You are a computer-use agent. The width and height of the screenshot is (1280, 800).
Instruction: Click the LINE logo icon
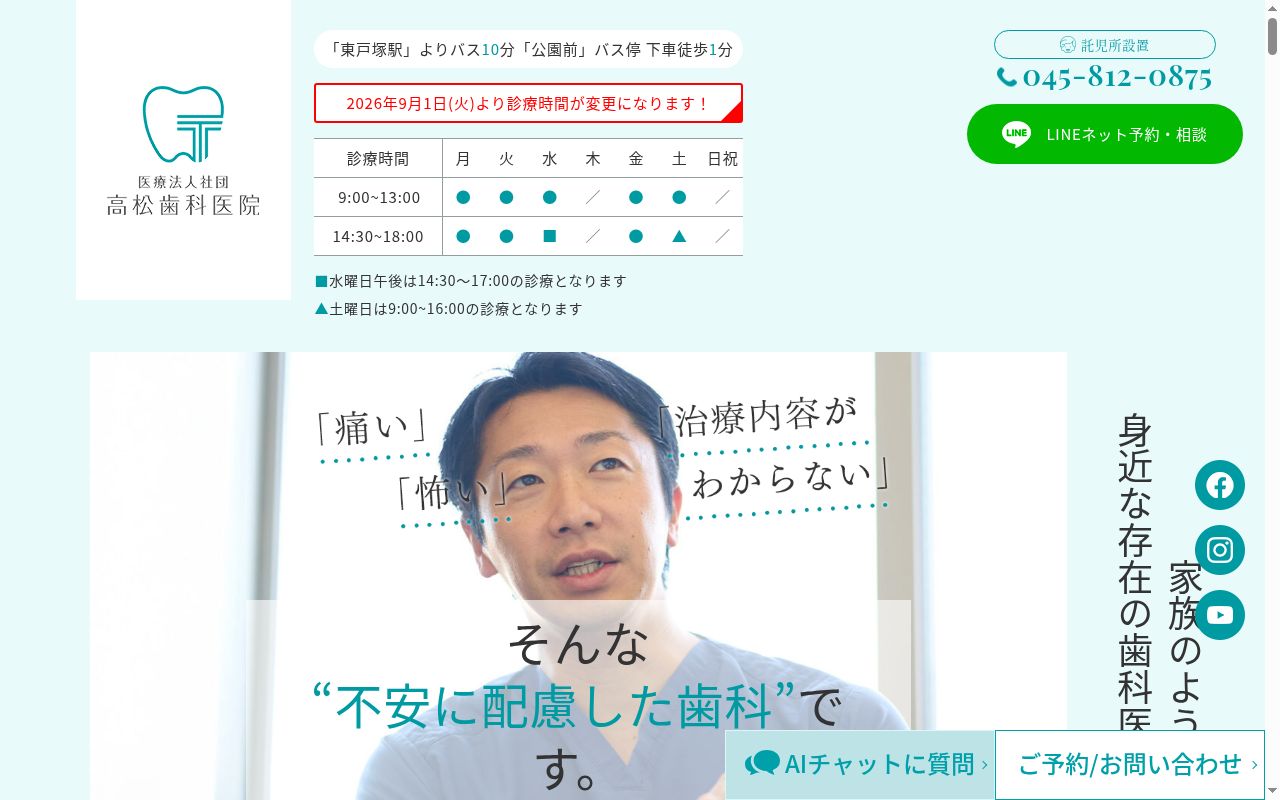(x=1016, y=134)
